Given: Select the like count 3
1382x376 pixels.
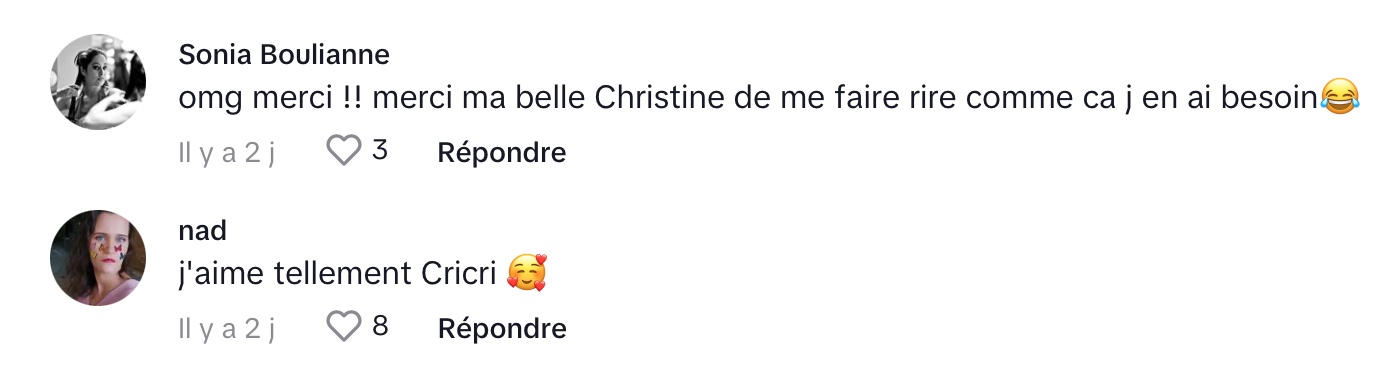Looking at the screenshot, I should click(x=379, y=152).
